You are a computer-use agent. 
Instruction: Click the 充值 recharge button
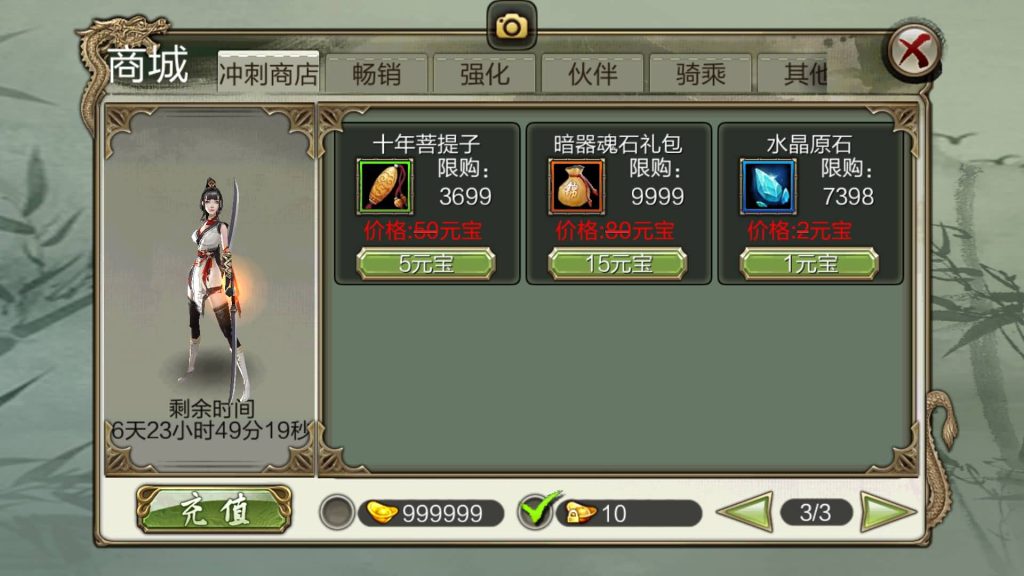coord(214,509)
